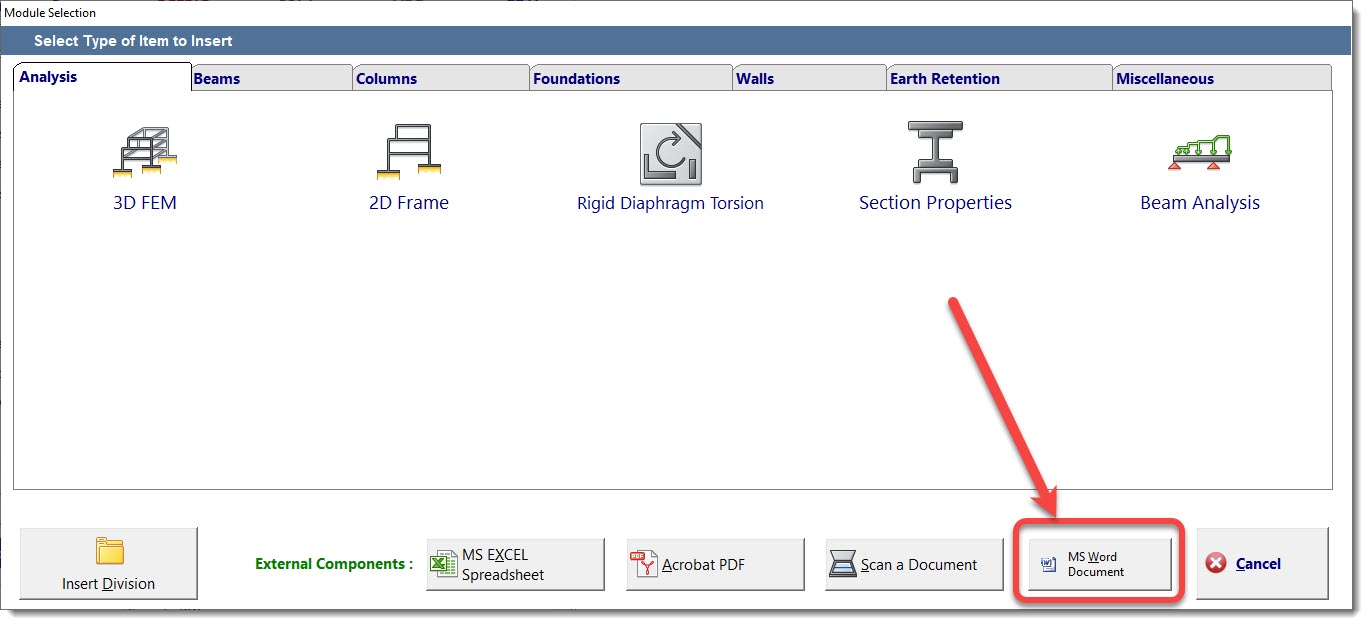The image size is (1368, 625).
Task: Open the Miscellaneous tab
Action: (1164, 79)
